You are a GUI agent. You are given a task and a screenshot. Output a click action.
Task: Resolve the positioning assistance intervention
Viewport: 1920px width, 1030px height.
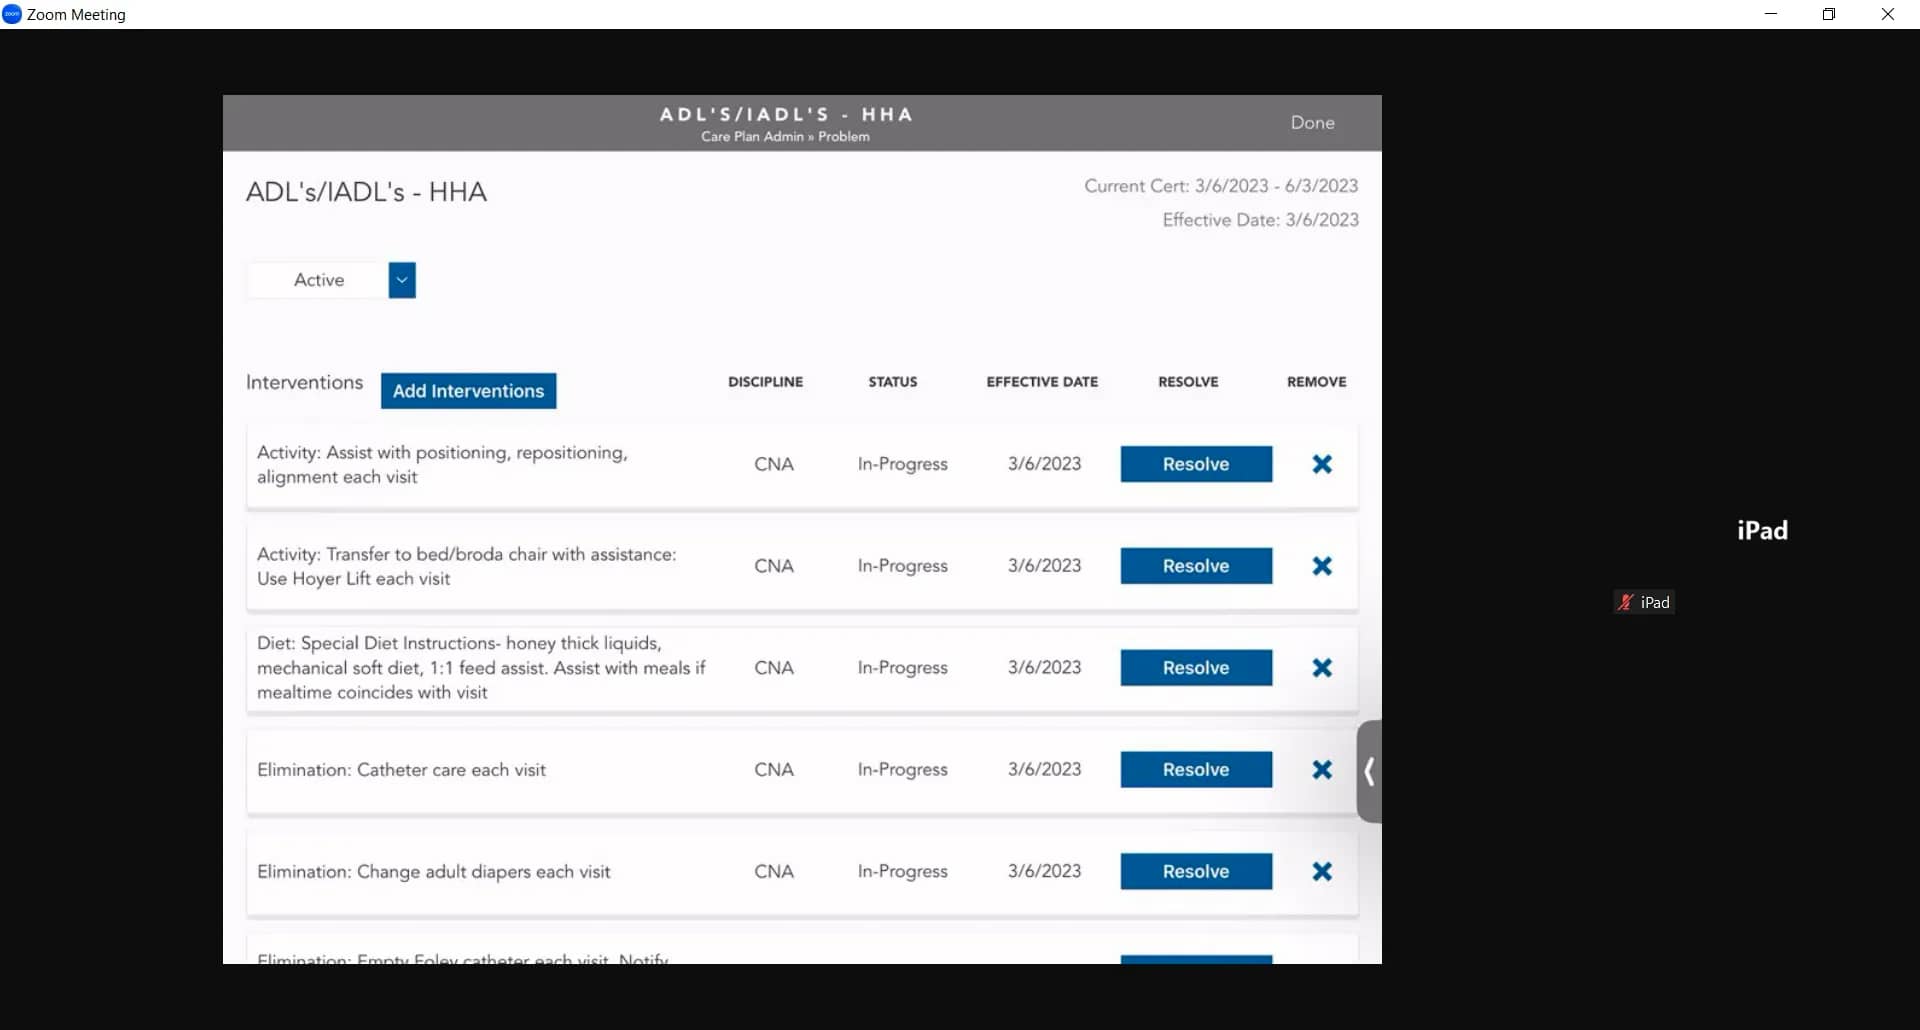[x=1196, y=464]
